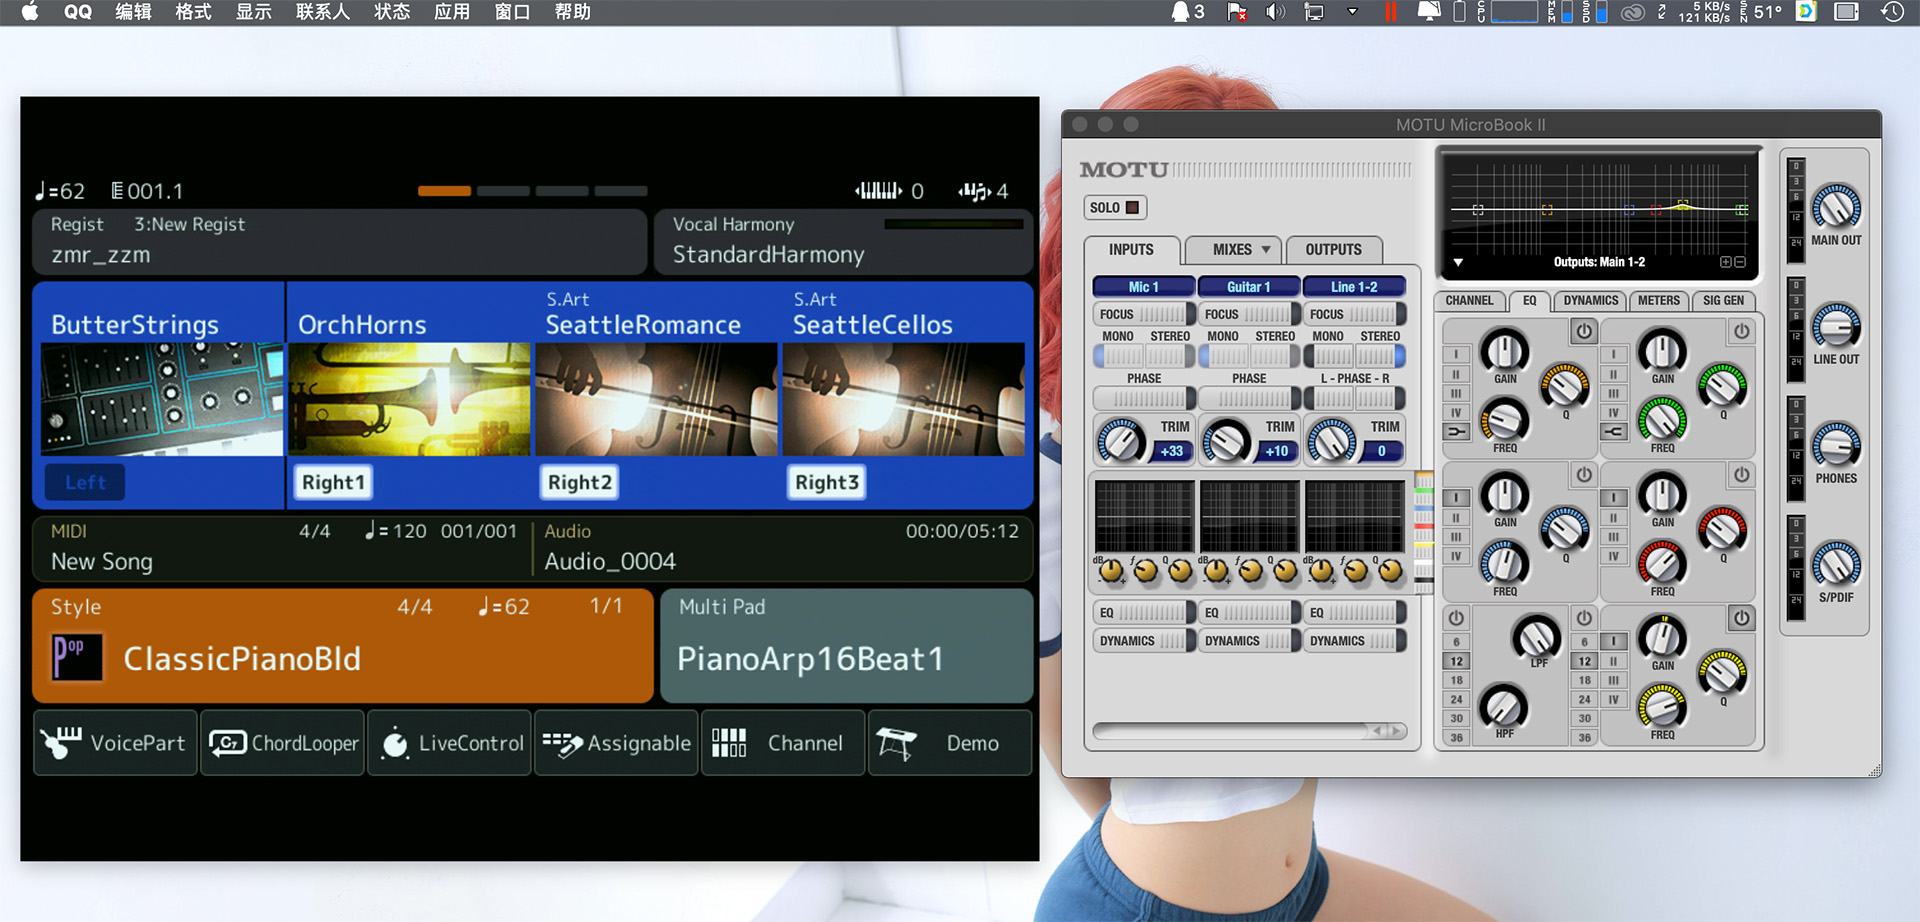Viewport: 1920px width, 922px height.
Task: Open ClassicPianoBld style selection
Action: click(343, 646)
